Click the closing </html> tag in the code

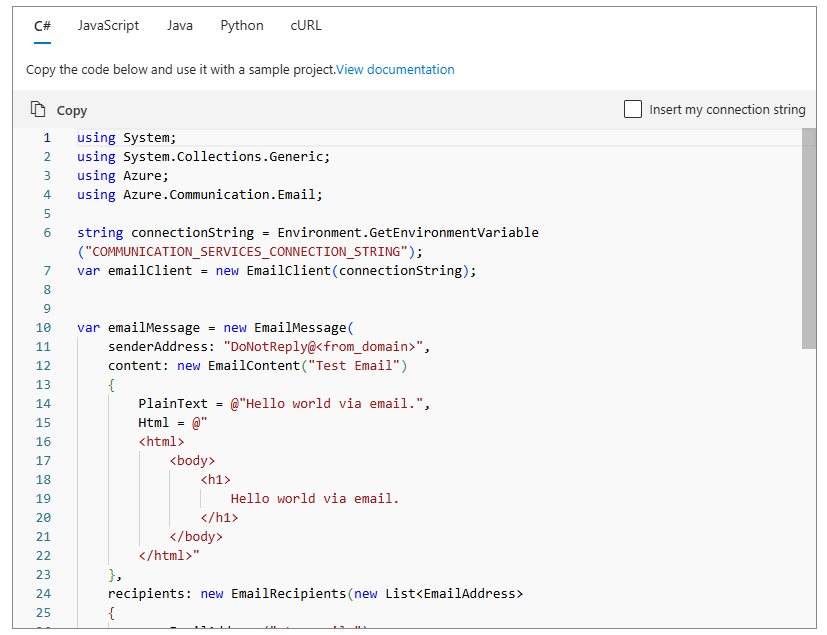coord(166,556)
